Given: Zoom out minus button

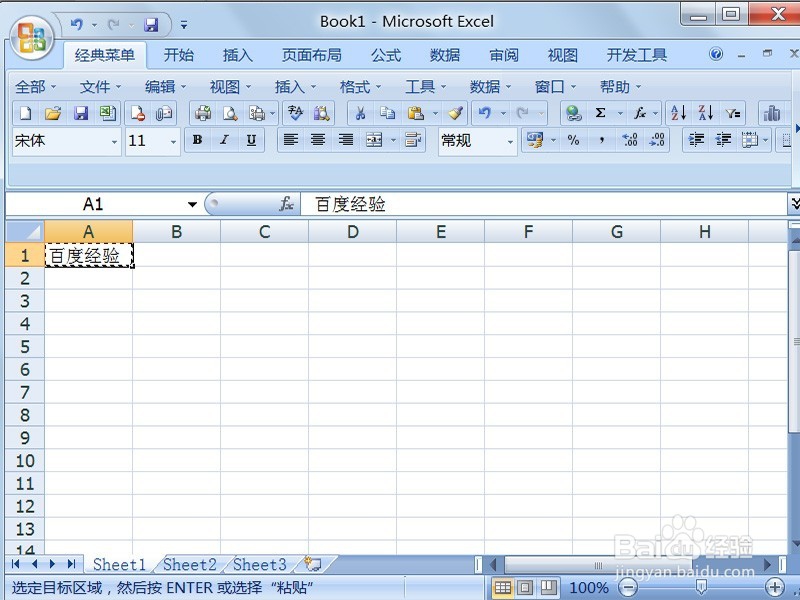Looking at the screenshot, I should point(628,588).
